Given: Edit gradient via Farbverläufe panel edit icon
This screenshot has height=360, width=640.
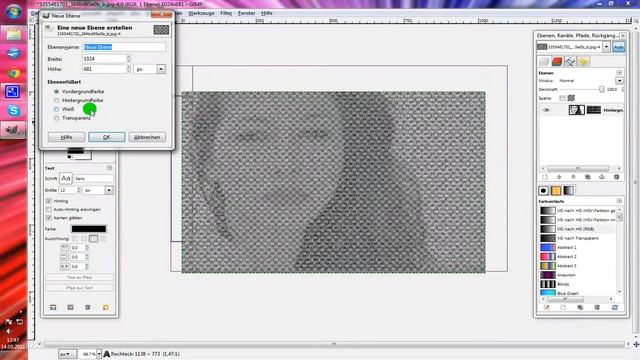Looking at the screenshot, I should 547,307.
